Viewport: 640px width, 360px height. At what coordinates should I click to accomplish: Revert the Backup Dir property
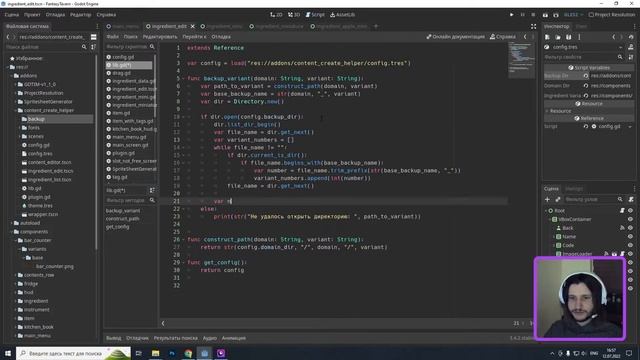(586, 76)
